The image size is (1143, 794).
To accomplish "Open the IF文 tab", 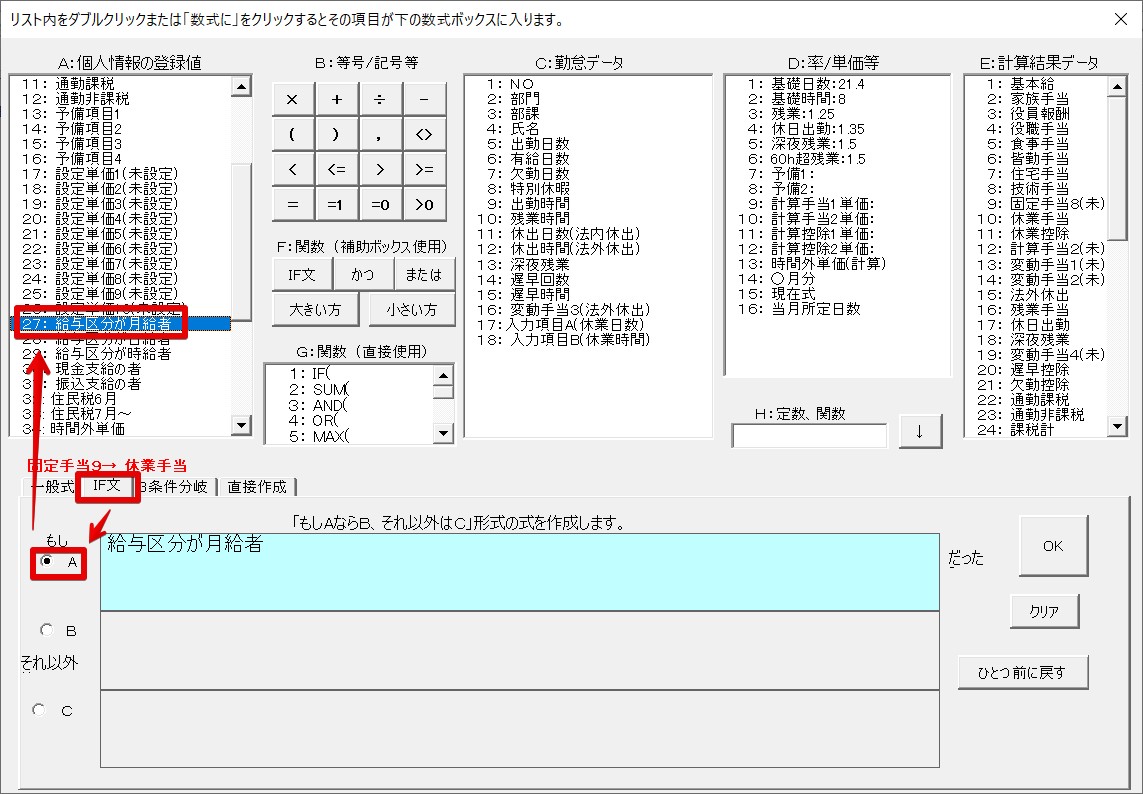I will click(x=107, y=486).
